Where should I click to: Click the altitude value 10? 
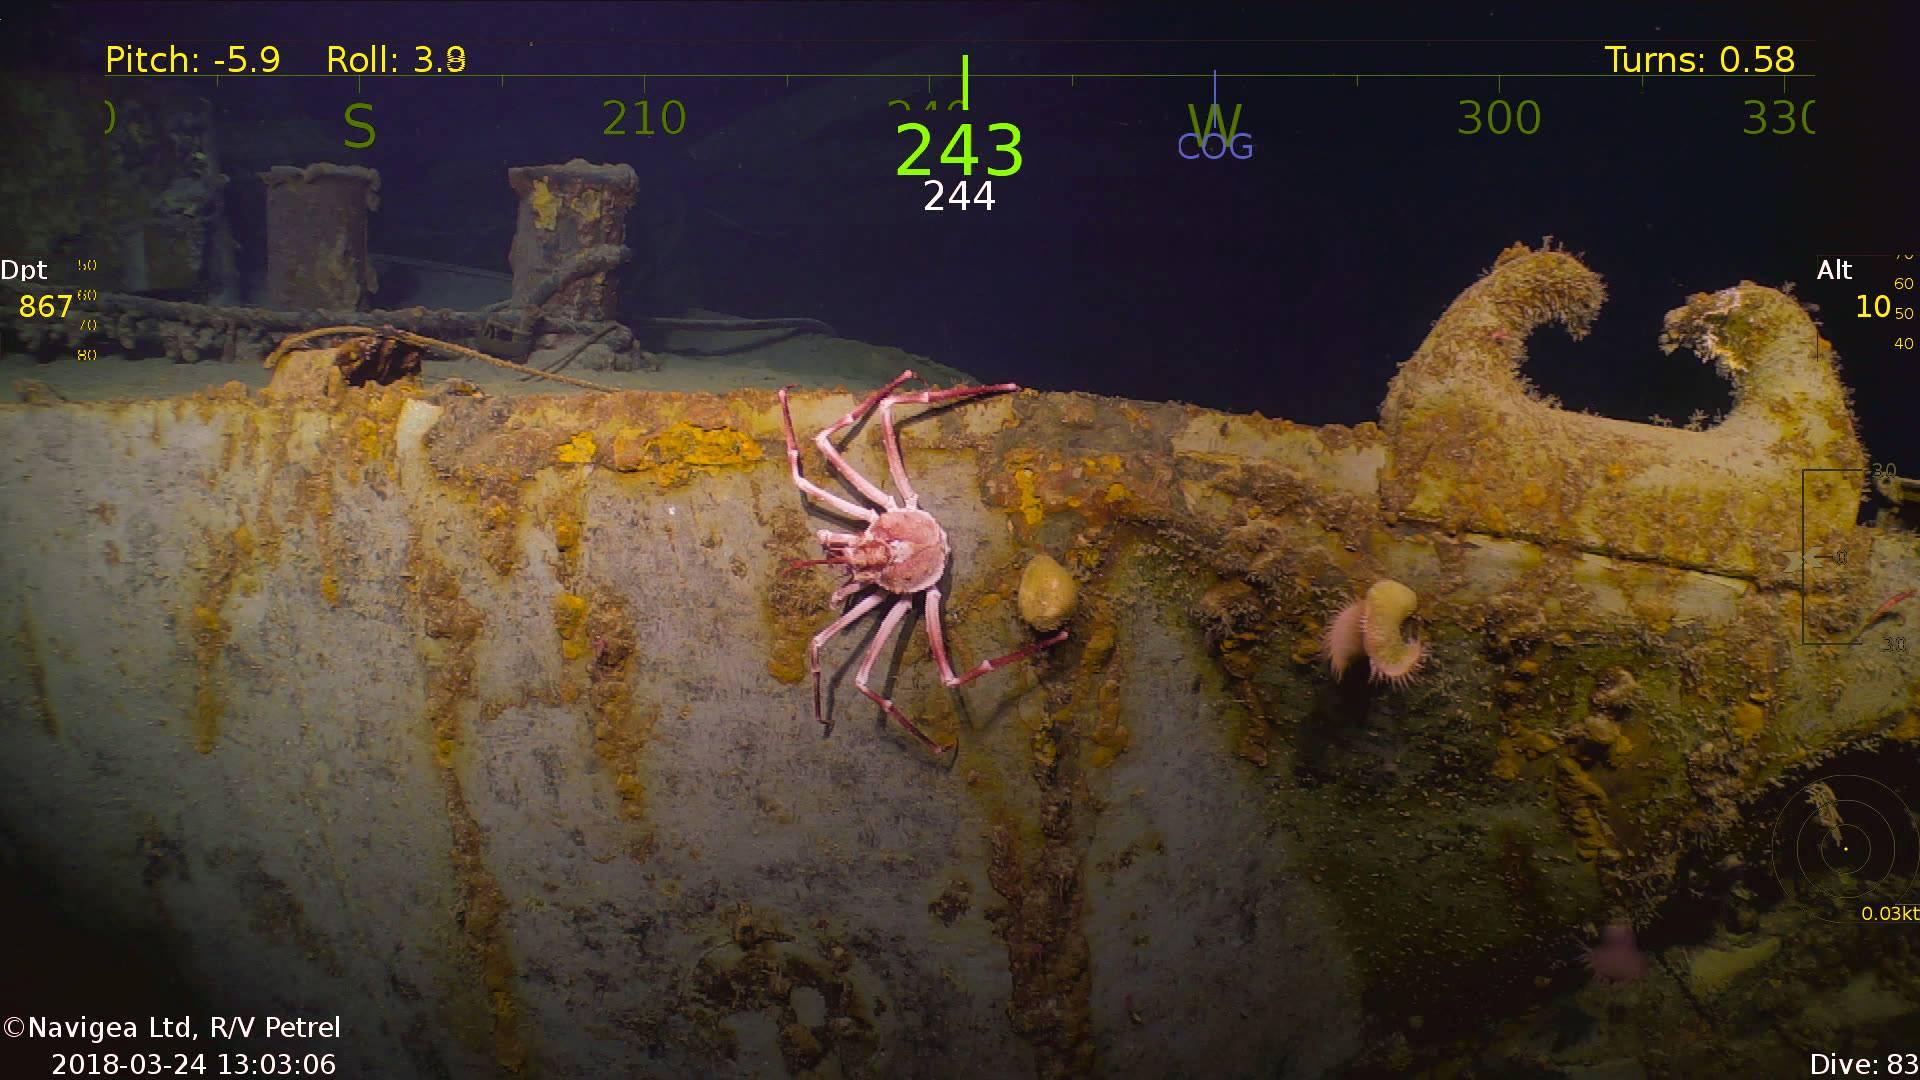[x=1872, y=306]
